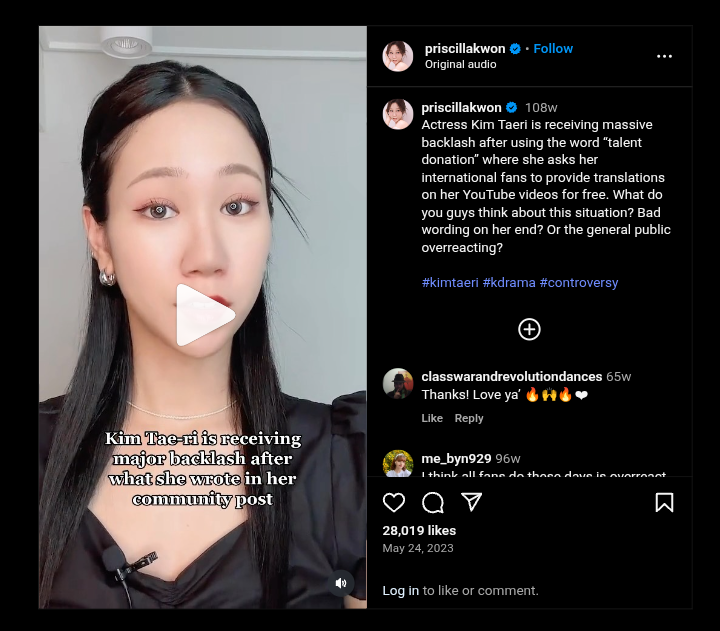720x631 pixels.
Task: Open priscillakwon profile picture in header
Action: click(398, 56)
